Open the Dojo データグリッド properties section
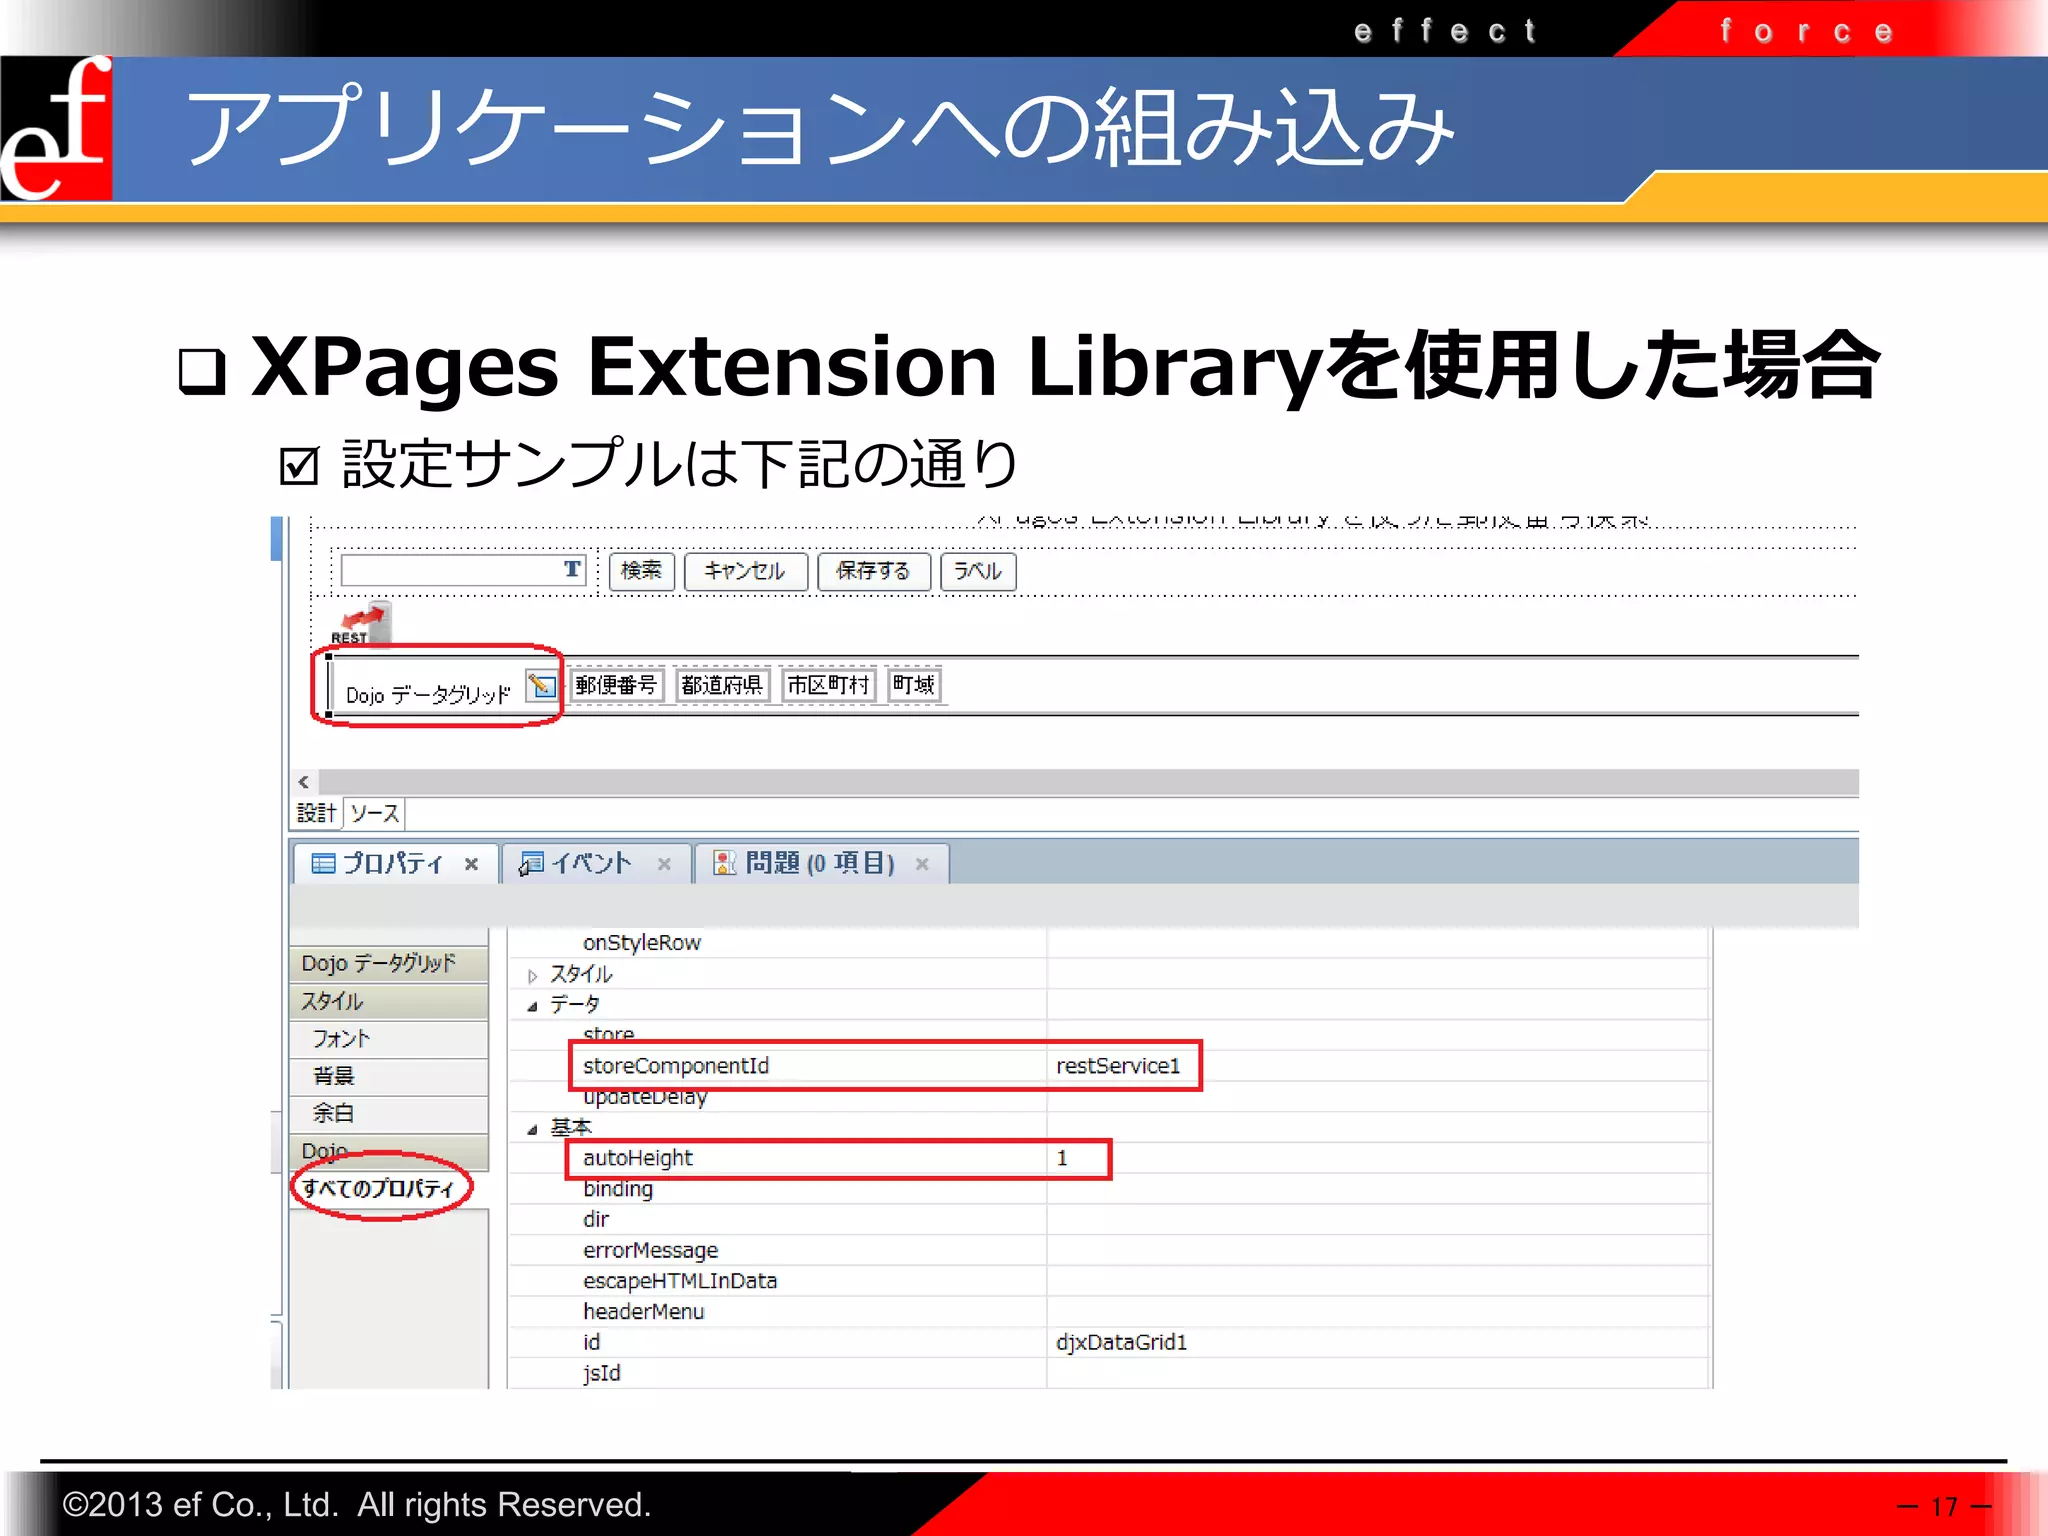This screenshot has height=1536, width=2048. pos(389,963)
